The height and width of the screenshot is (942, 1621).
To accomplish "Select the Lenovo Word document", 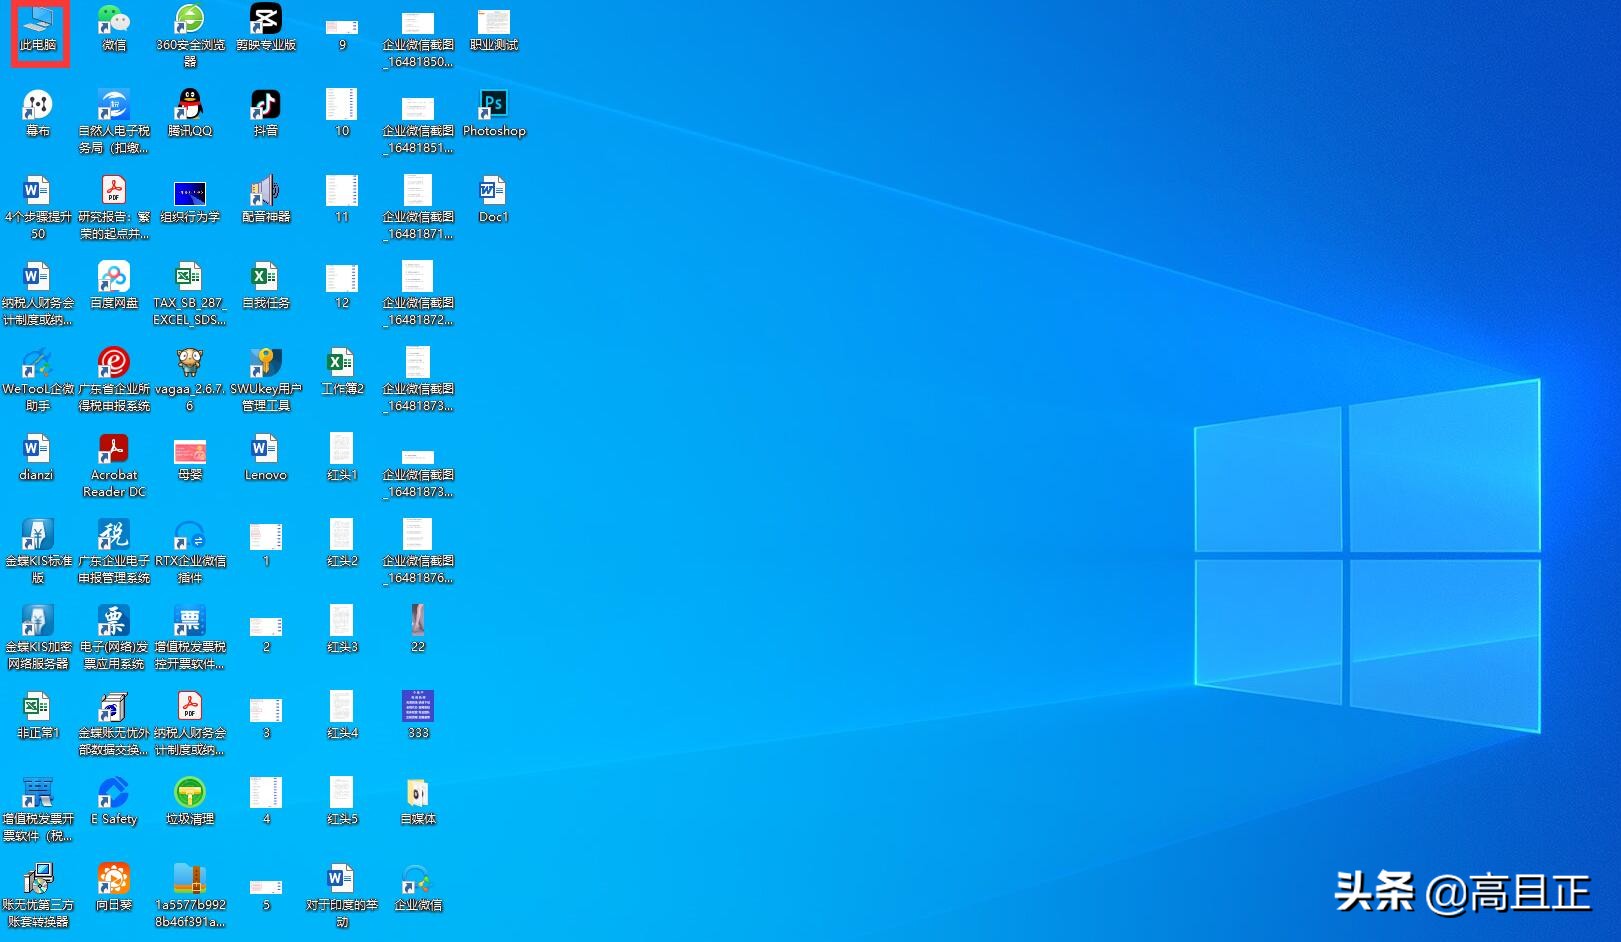I will pos(266,457).
